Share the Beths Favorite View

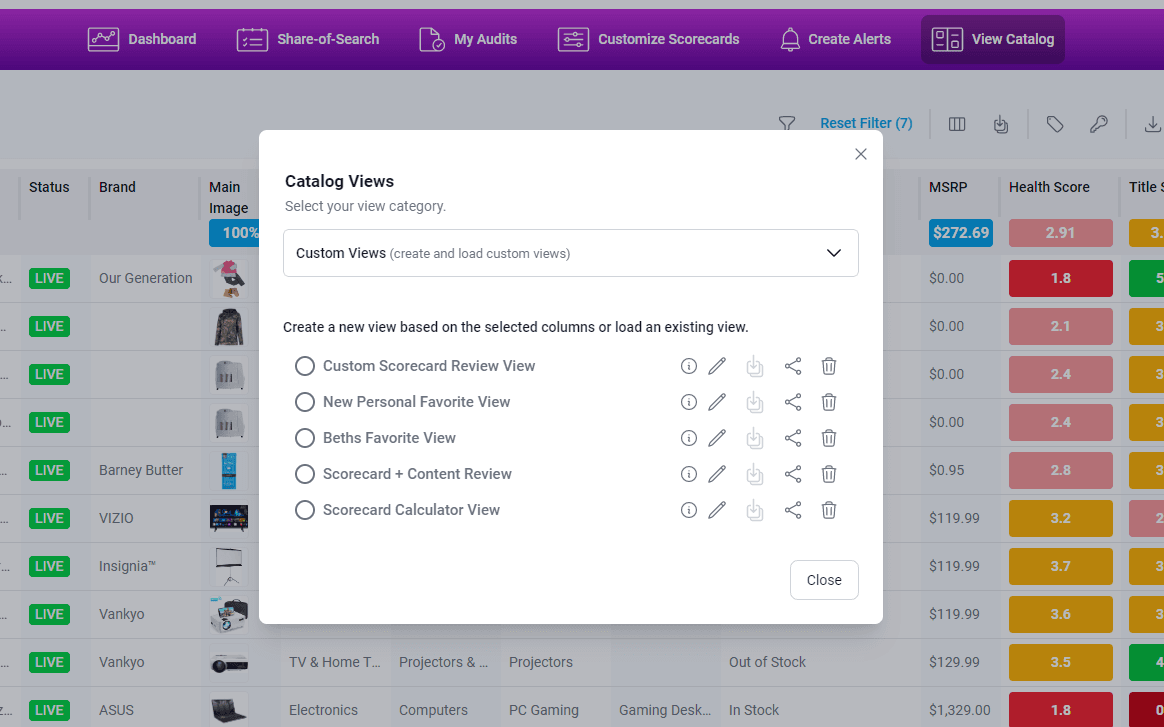click(x=793, y=438)
